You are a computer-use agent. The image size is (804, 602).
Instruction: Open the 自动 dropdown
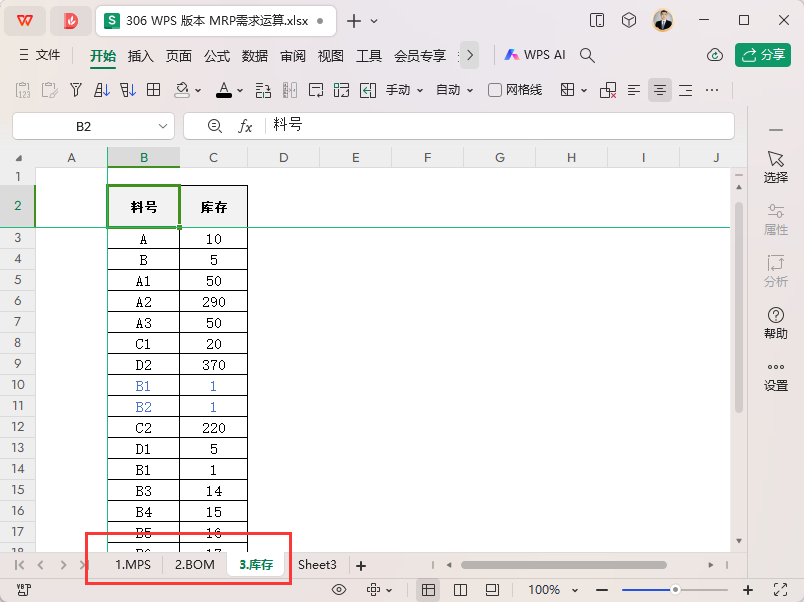coord(454,90)
